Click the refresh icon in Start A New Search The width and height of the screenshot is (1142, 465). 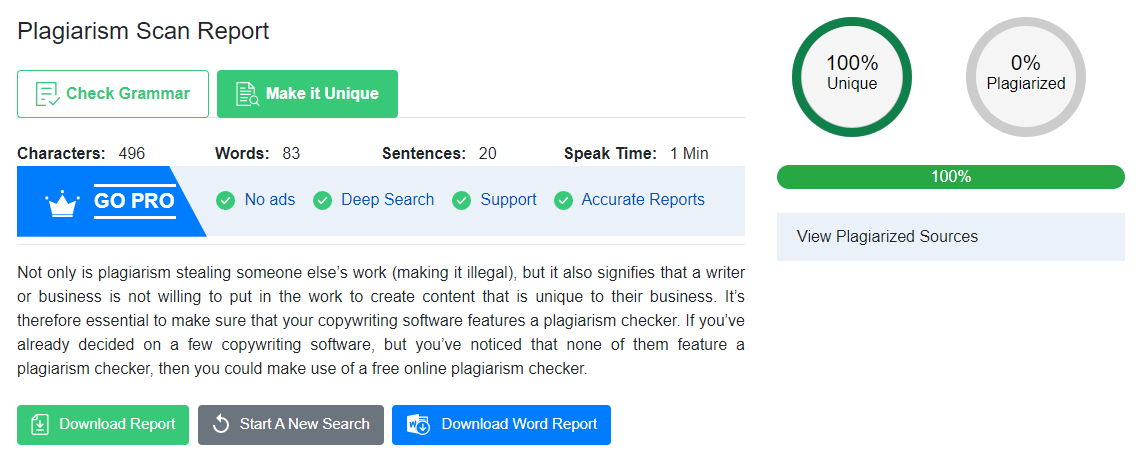pyautogui.click(x=221, y=424)
